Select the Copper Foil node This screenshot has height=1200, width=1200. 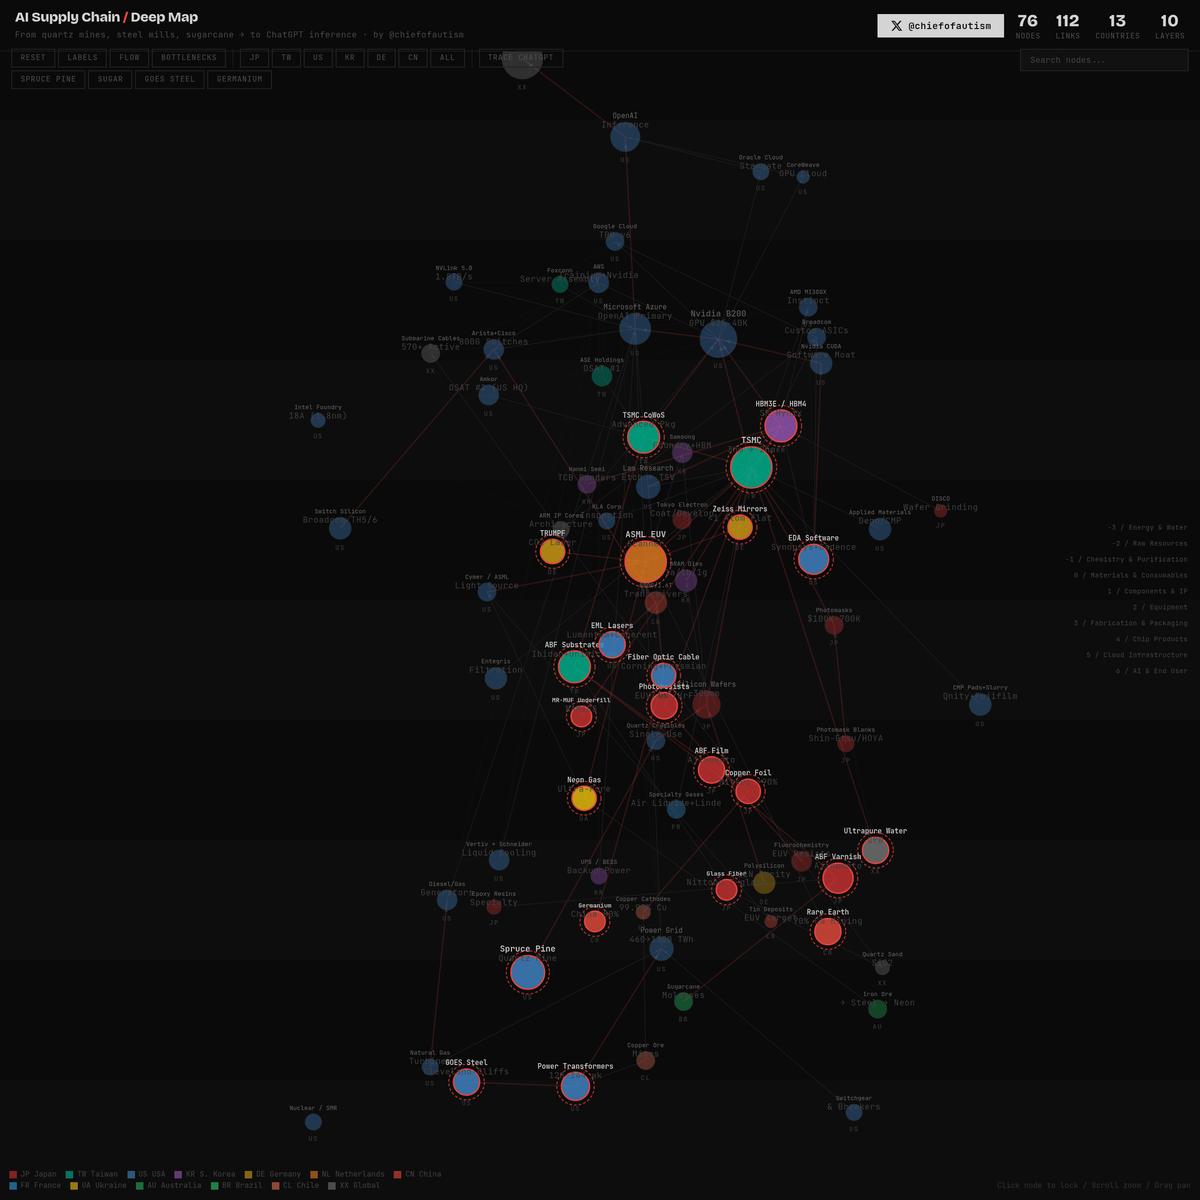click(x=748, y=791)
